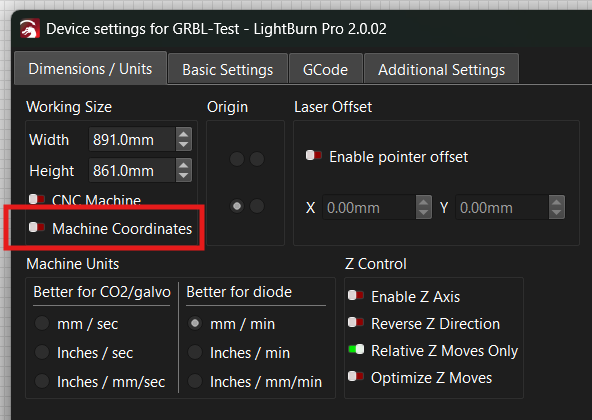This screenshot has height=420, width=592.
Task: Enable the Machine Coordinates toggle
Action: tap(37, 227)
